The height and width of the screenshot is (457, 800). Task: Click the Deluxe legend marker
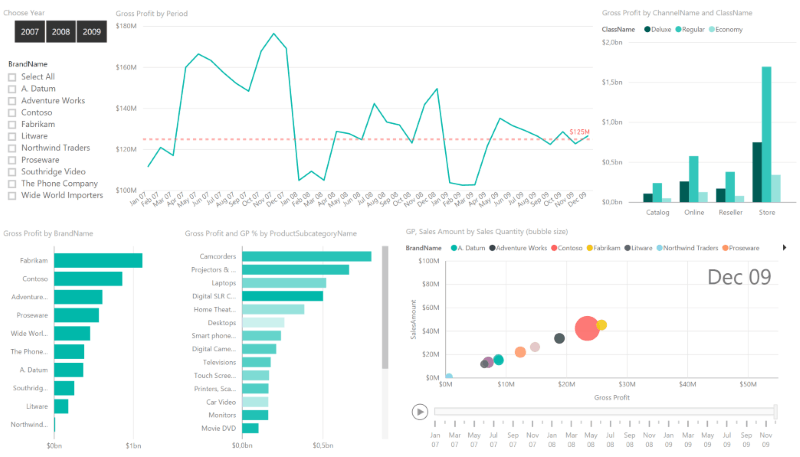(649, 30)
